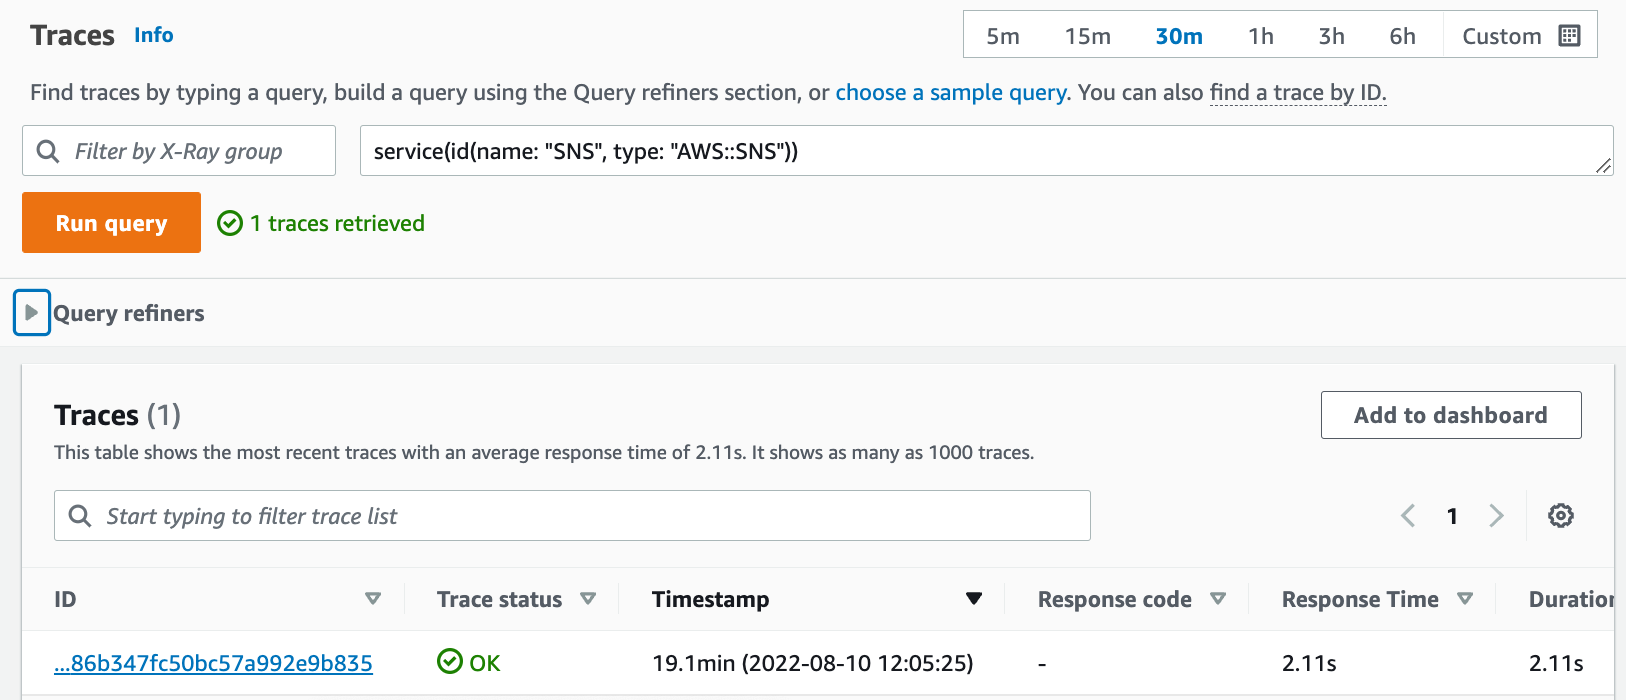Sort traces by ID column arrow

(x=373, y=599)
